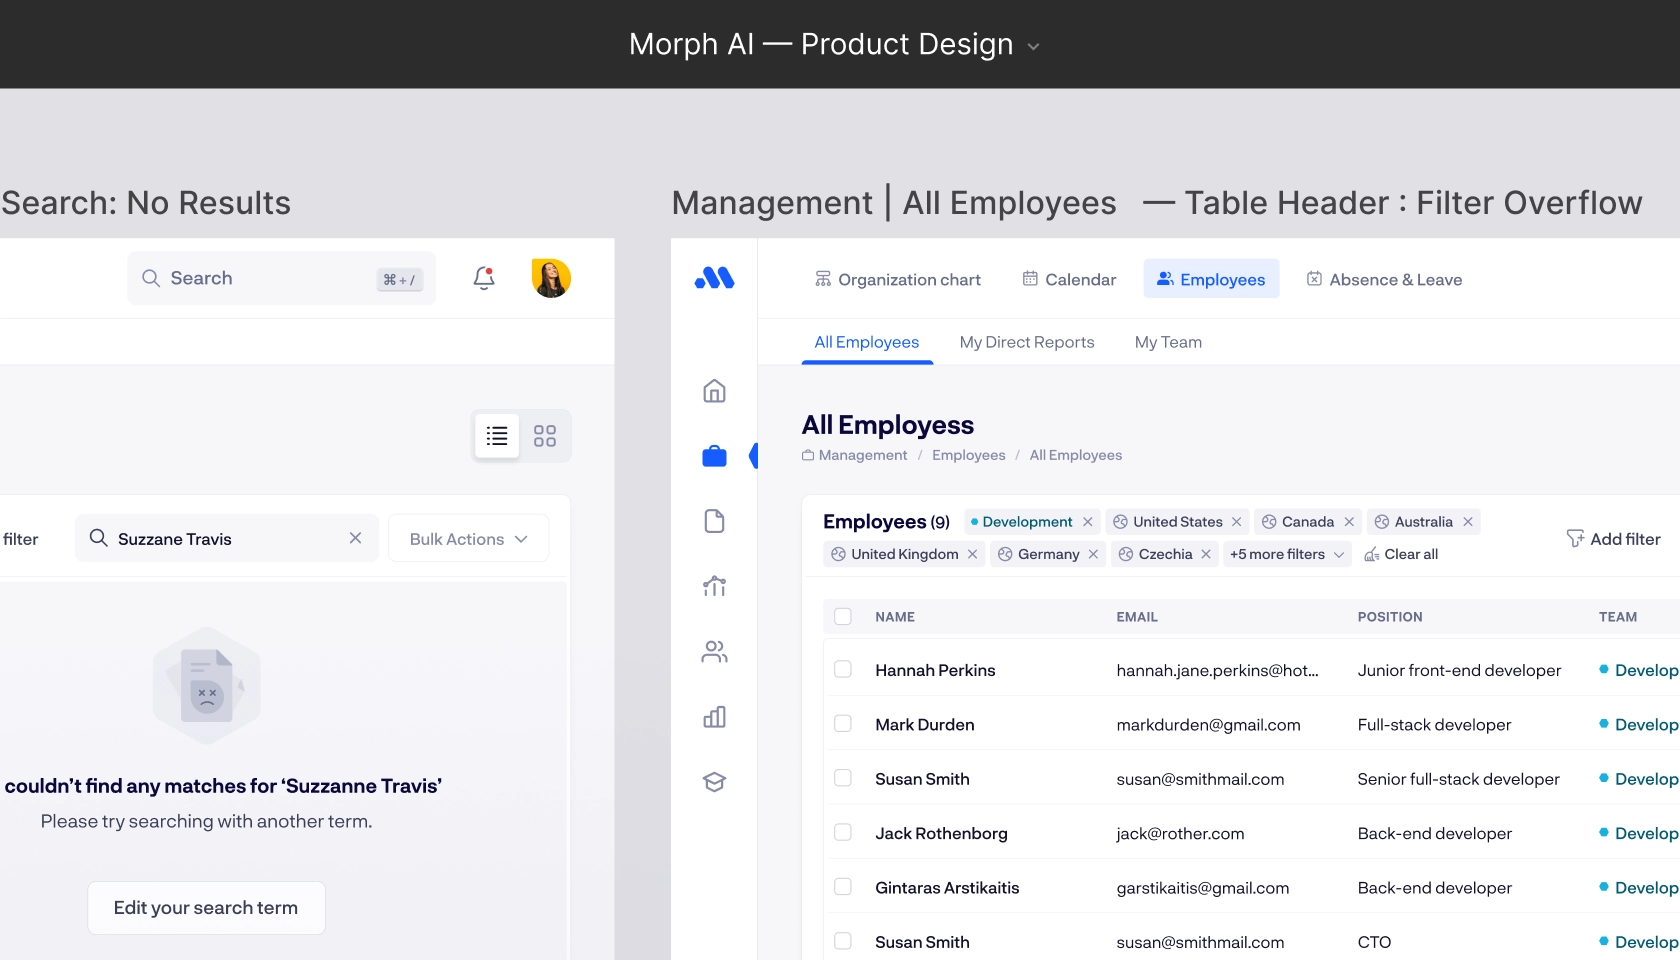The image size is (1680, 960).
Task: Click the Edit your search term button
Action: click(x=206, y=908)
